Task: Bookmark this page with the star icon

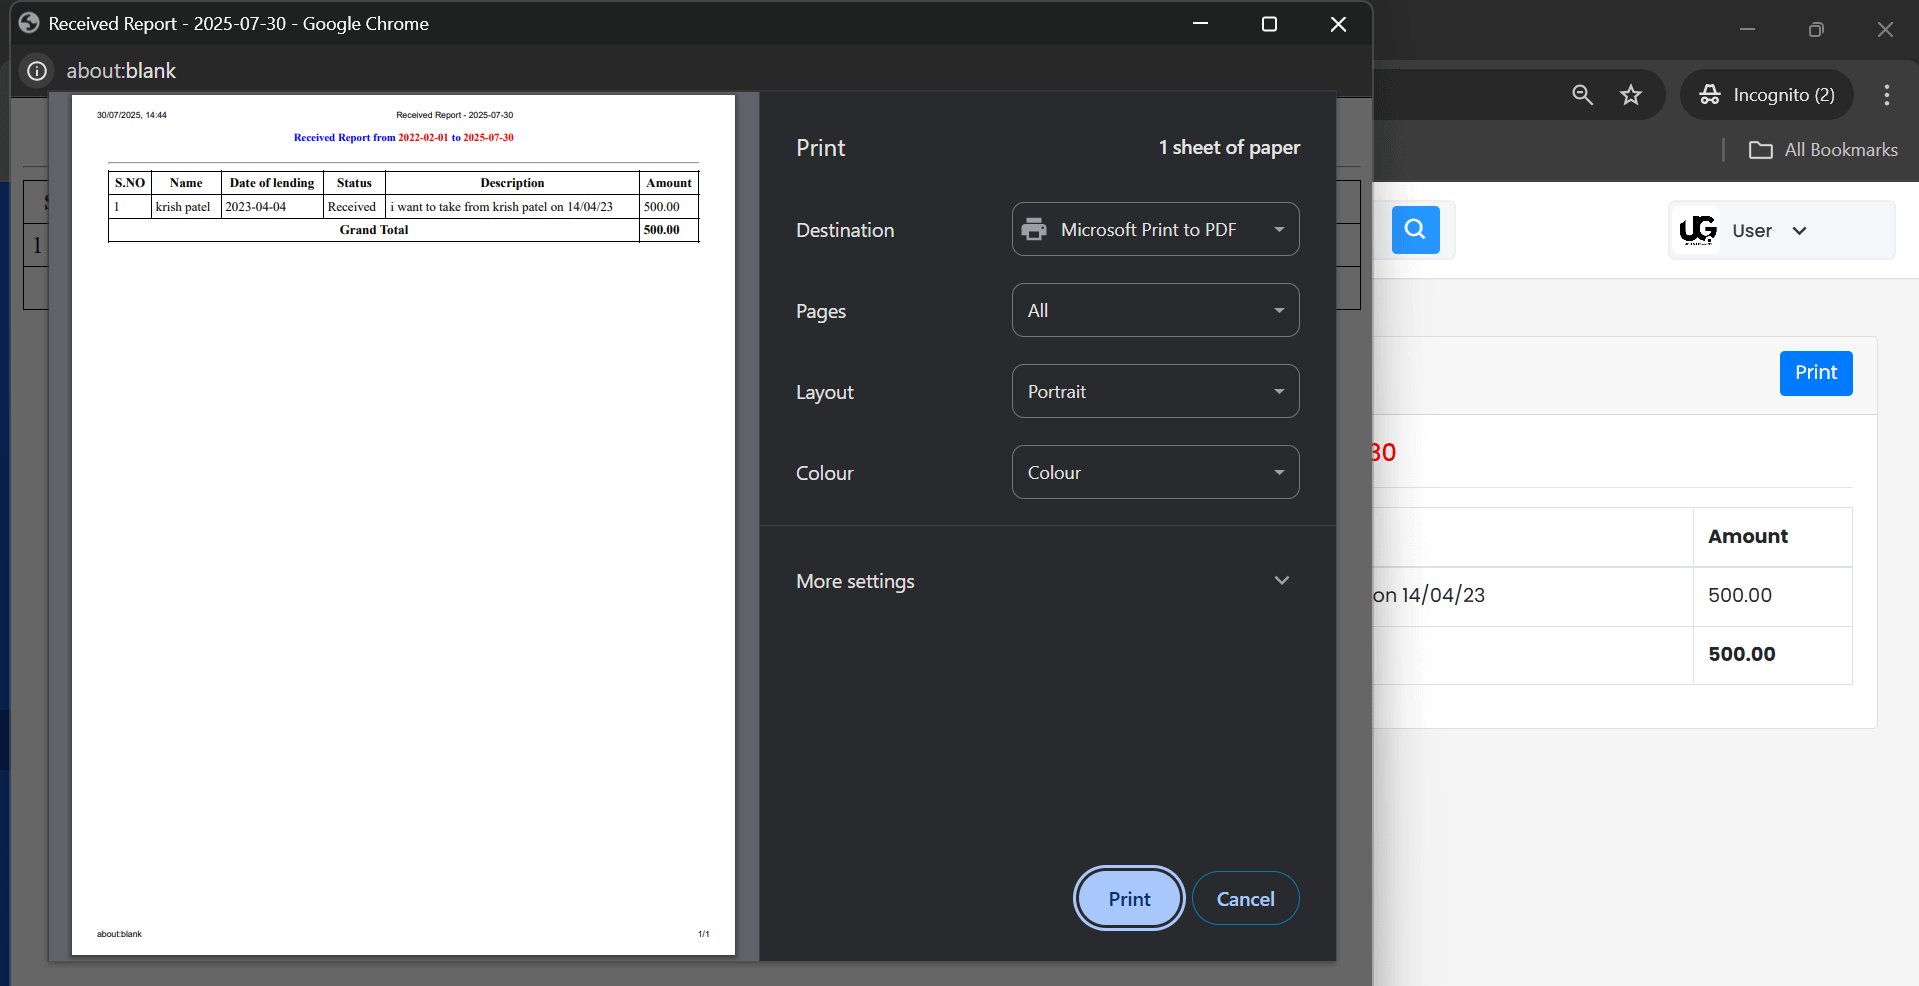Action: click(1631, 95)
